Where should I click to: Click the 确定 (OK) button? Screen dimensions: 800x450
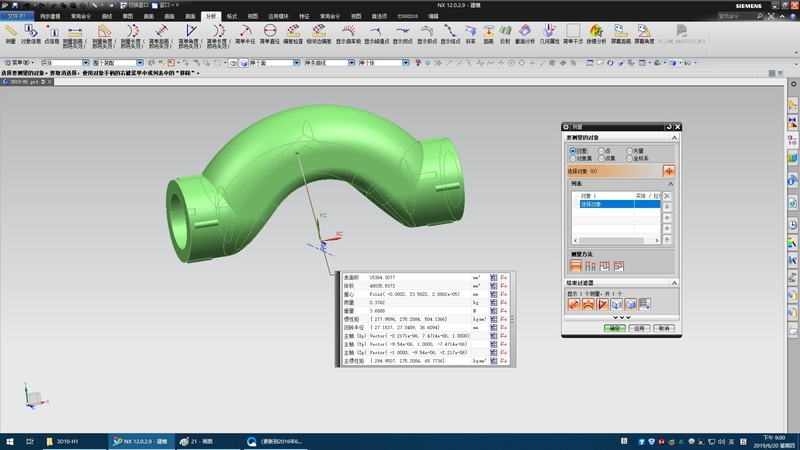(x=615, y=327)
